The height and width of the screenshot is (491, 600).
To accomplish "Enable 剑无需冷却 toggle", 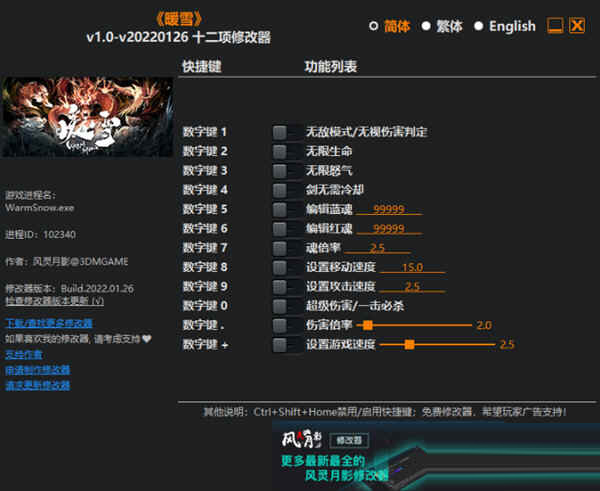I will pyautogui.click(x=286, y=189).
